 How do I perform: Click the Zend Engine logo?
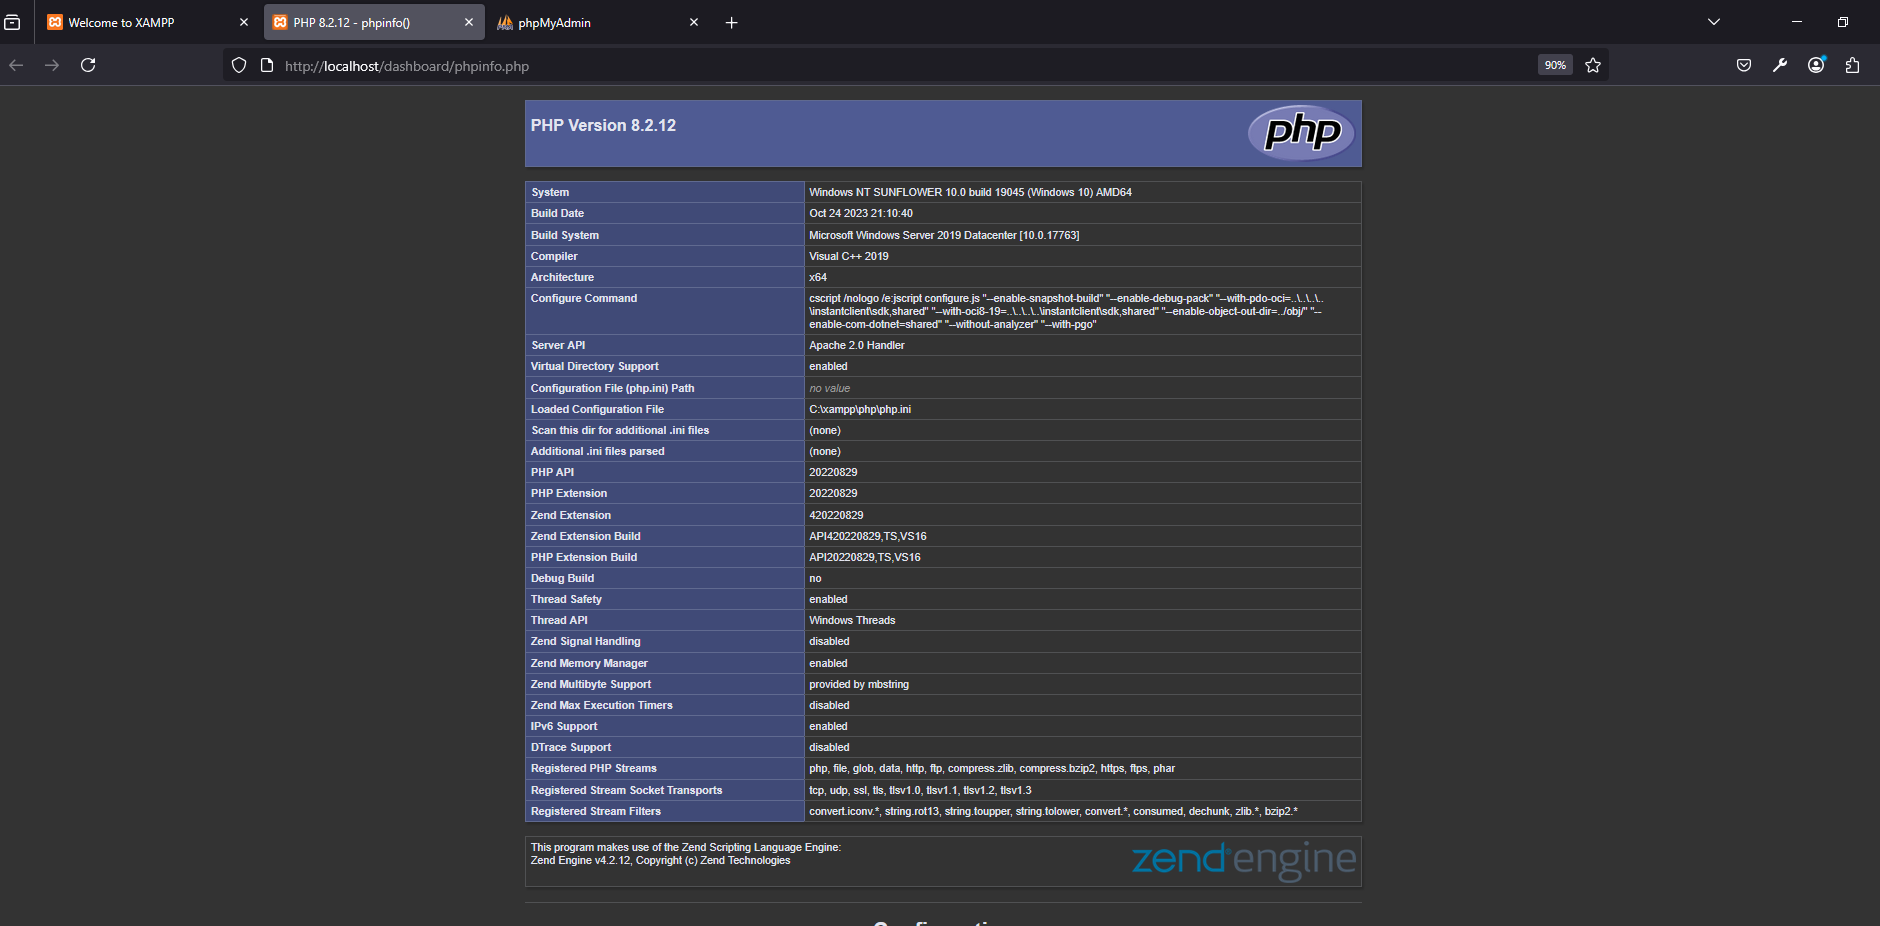1243,858
